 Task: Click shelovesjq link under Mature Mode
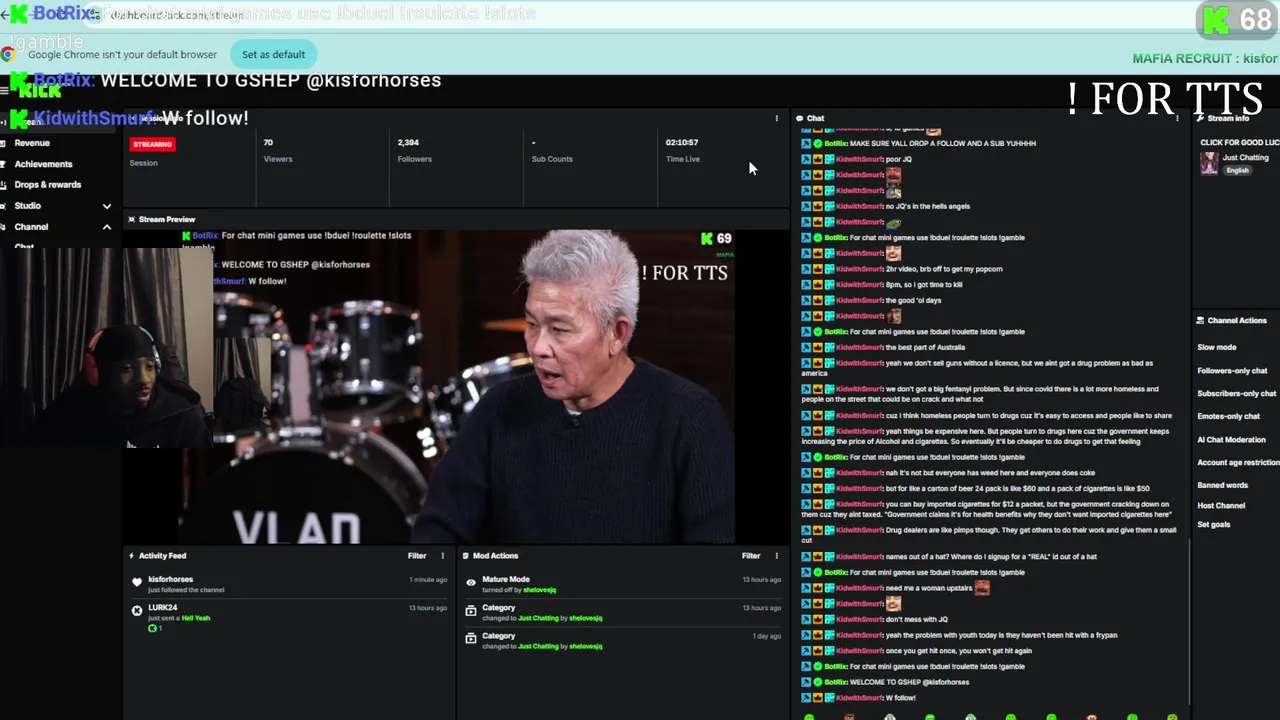click(539, 590)
